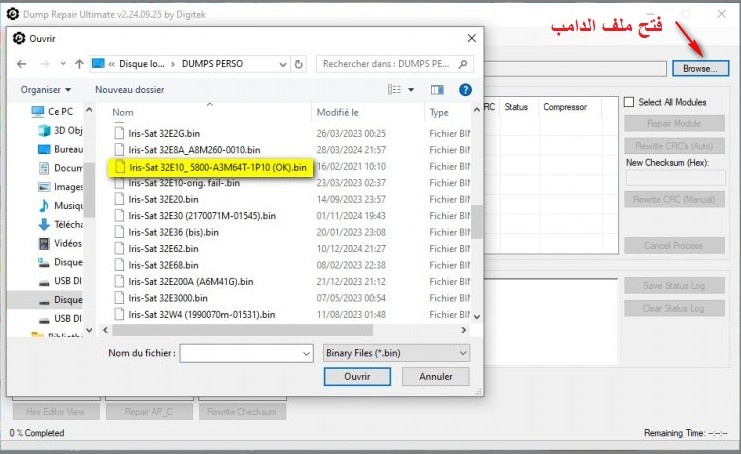Select Iris-Sat 32E10_ 5800-A3M64T-1P10 (OK).bin
This screenshot has height=454, width=741.
(218, 167)
